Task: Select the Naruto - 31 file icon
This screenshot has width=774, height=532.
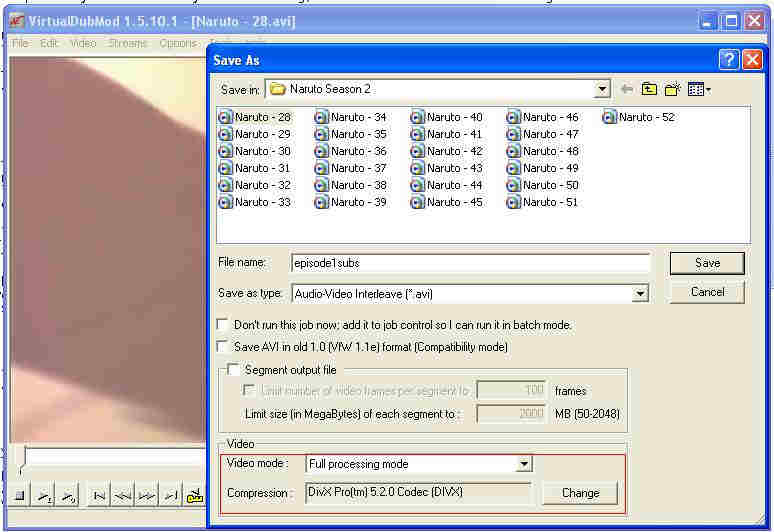Action: [225, 168]
